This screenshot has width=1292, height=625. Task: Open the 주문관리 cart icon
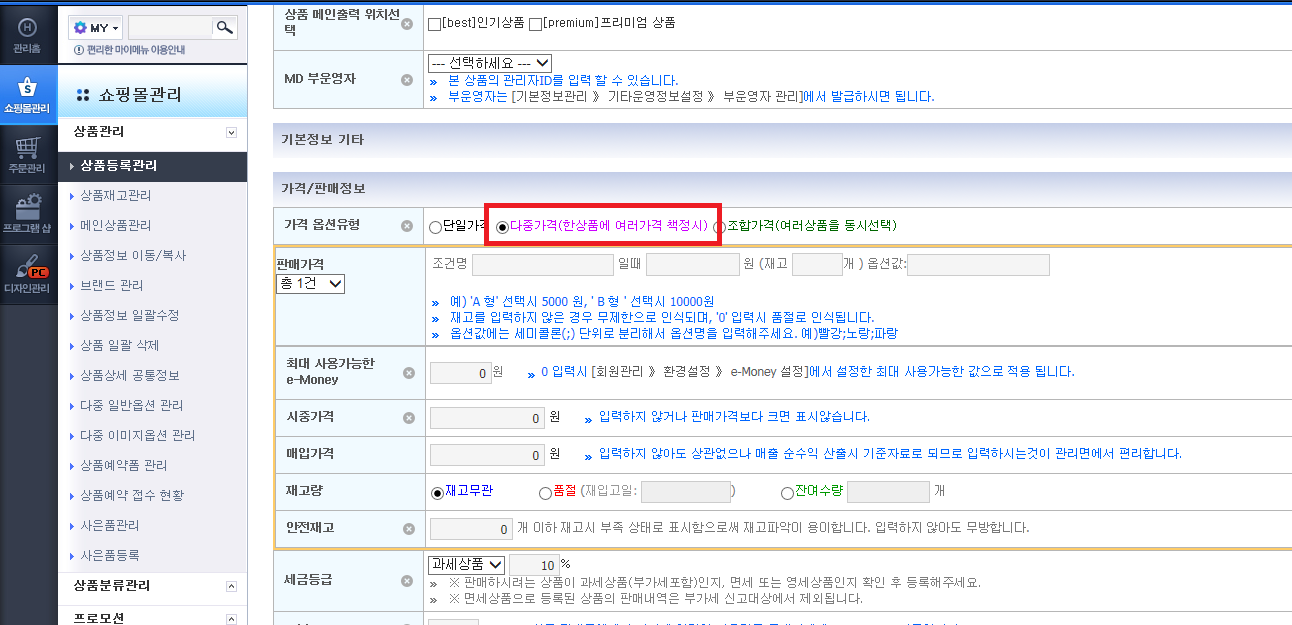click(x=28, y=155)
